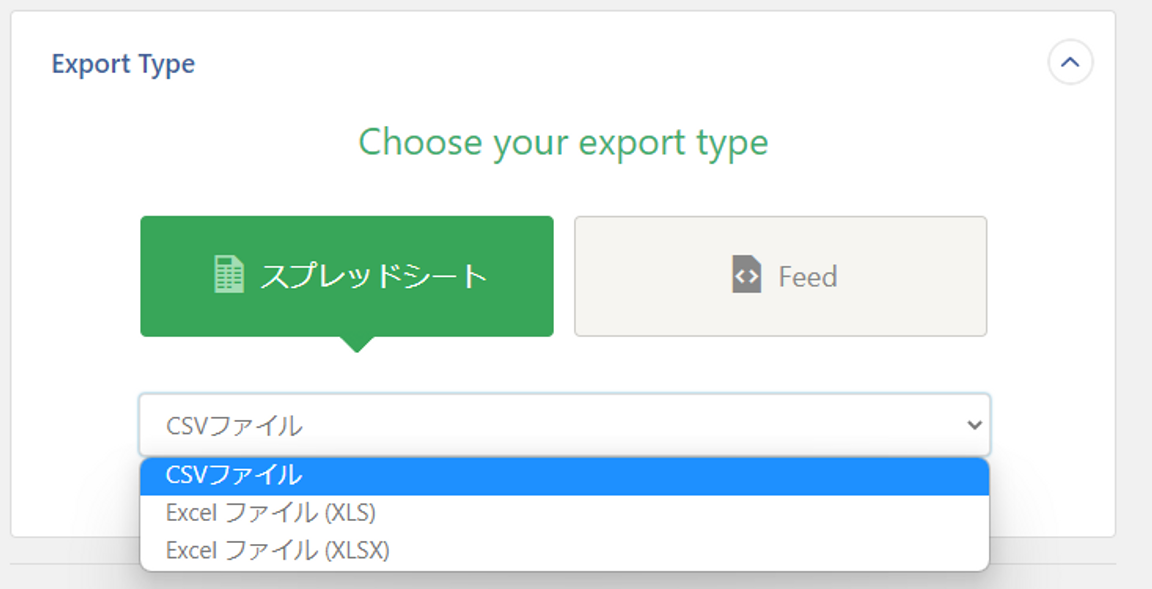Click the スプレッドシート label text
This screenshot has height=589, width=1152.
(x=374, y=277)
